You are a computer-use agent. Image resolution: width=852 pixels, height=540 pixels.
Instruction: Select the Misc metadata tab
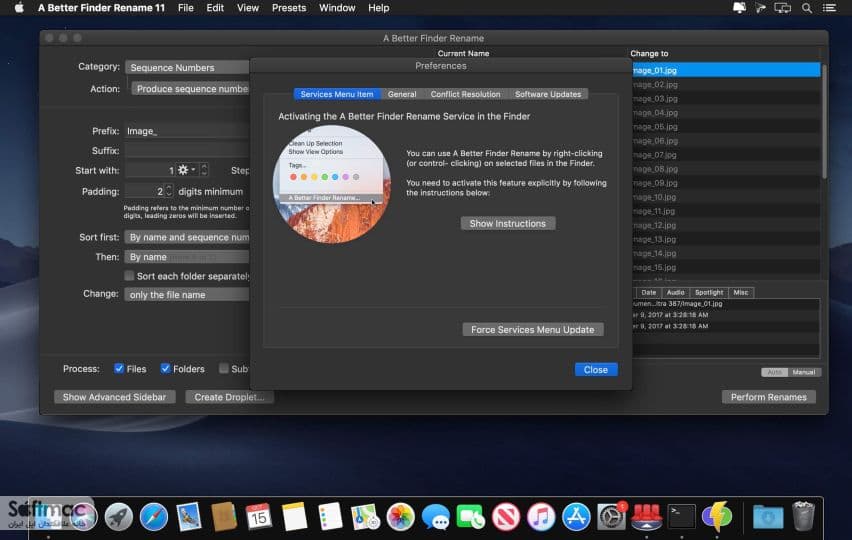click(741, 292)
